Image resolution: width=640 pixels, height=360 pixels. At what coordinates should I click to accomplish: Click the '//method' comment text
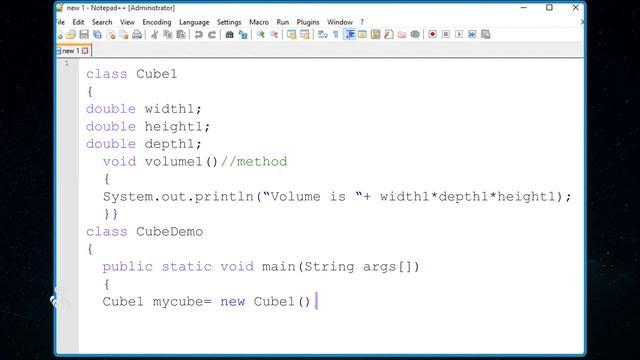click(x=254, y=162)
